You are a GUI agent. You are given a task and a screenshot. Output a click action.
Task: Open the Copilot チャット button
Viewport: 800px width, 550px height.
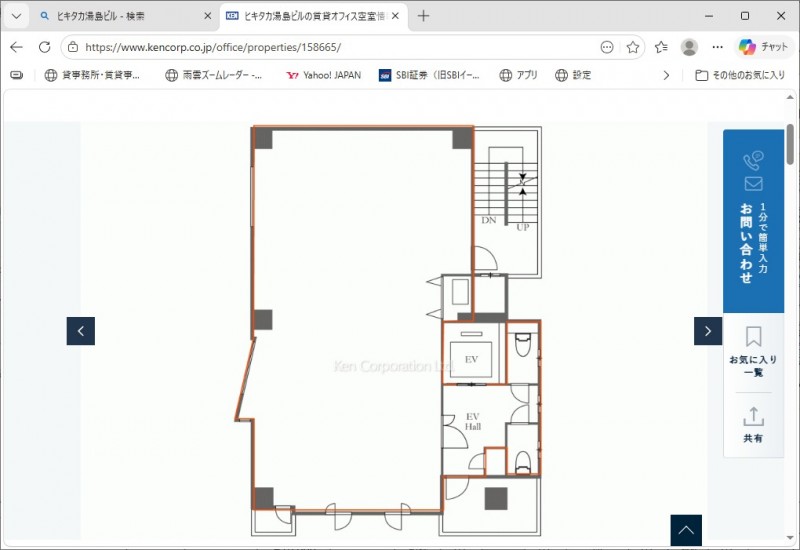pyautogui.click(x=763, y=47)
